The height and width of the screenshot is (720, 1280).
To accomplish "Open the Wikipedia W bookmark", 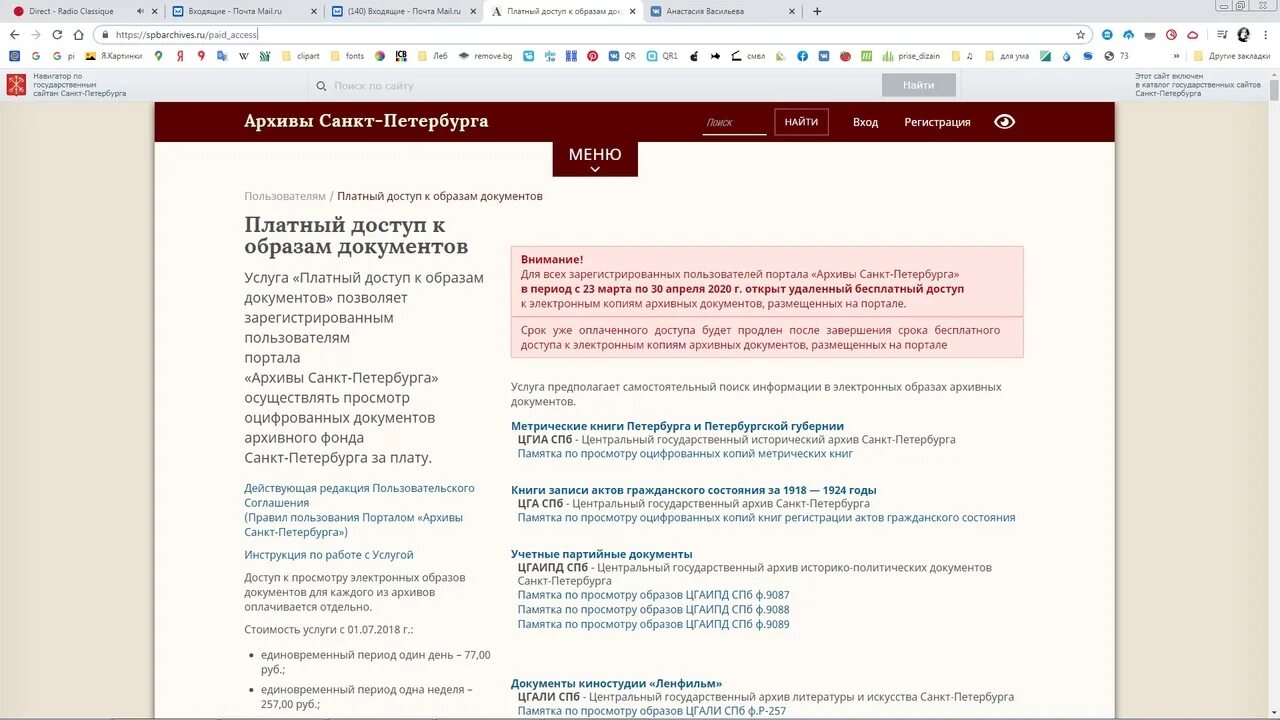I will coord(244,56).
